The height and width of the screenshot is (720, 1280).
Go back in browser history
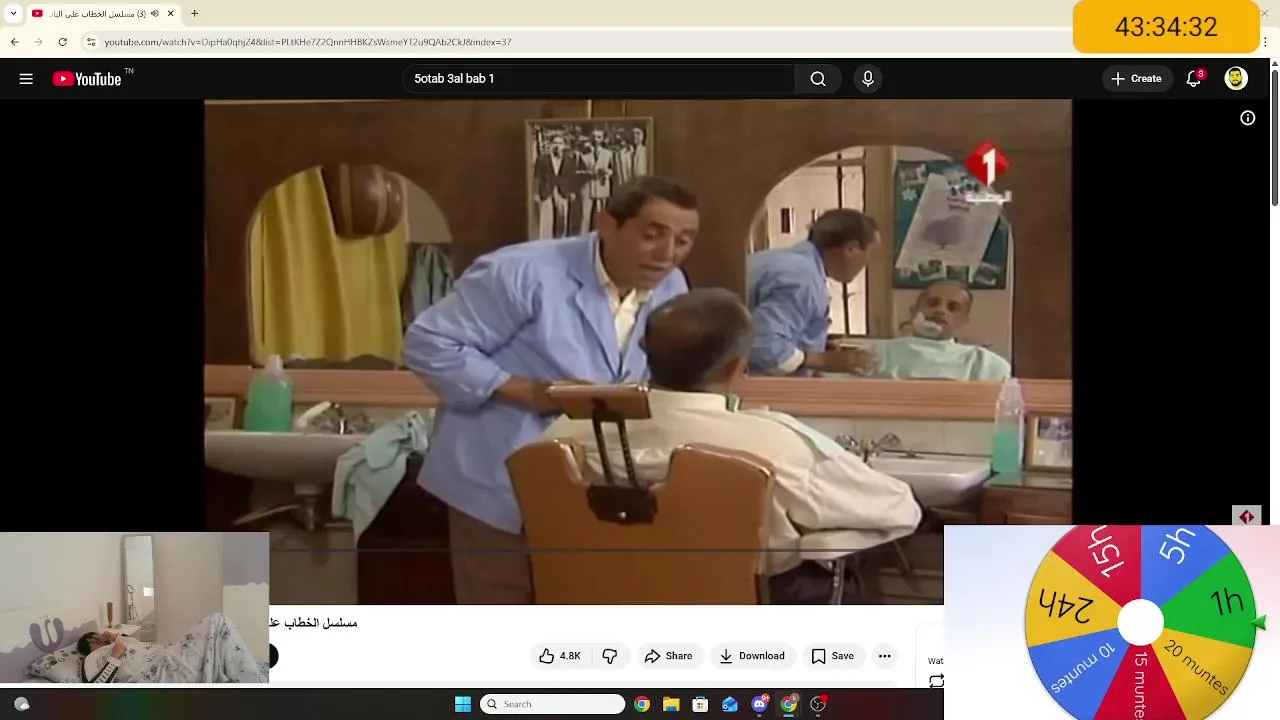coord(15,42)
